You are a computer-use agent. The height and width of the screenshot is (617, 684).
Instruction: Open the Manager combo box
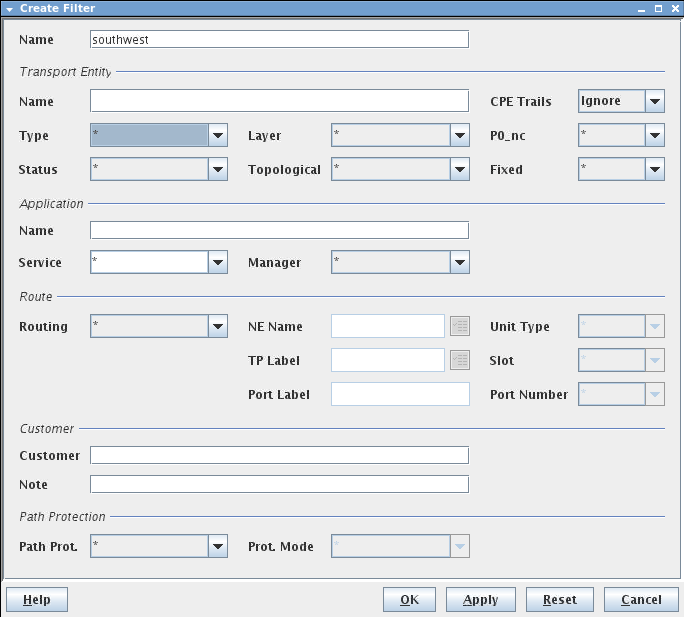point(459,262)
